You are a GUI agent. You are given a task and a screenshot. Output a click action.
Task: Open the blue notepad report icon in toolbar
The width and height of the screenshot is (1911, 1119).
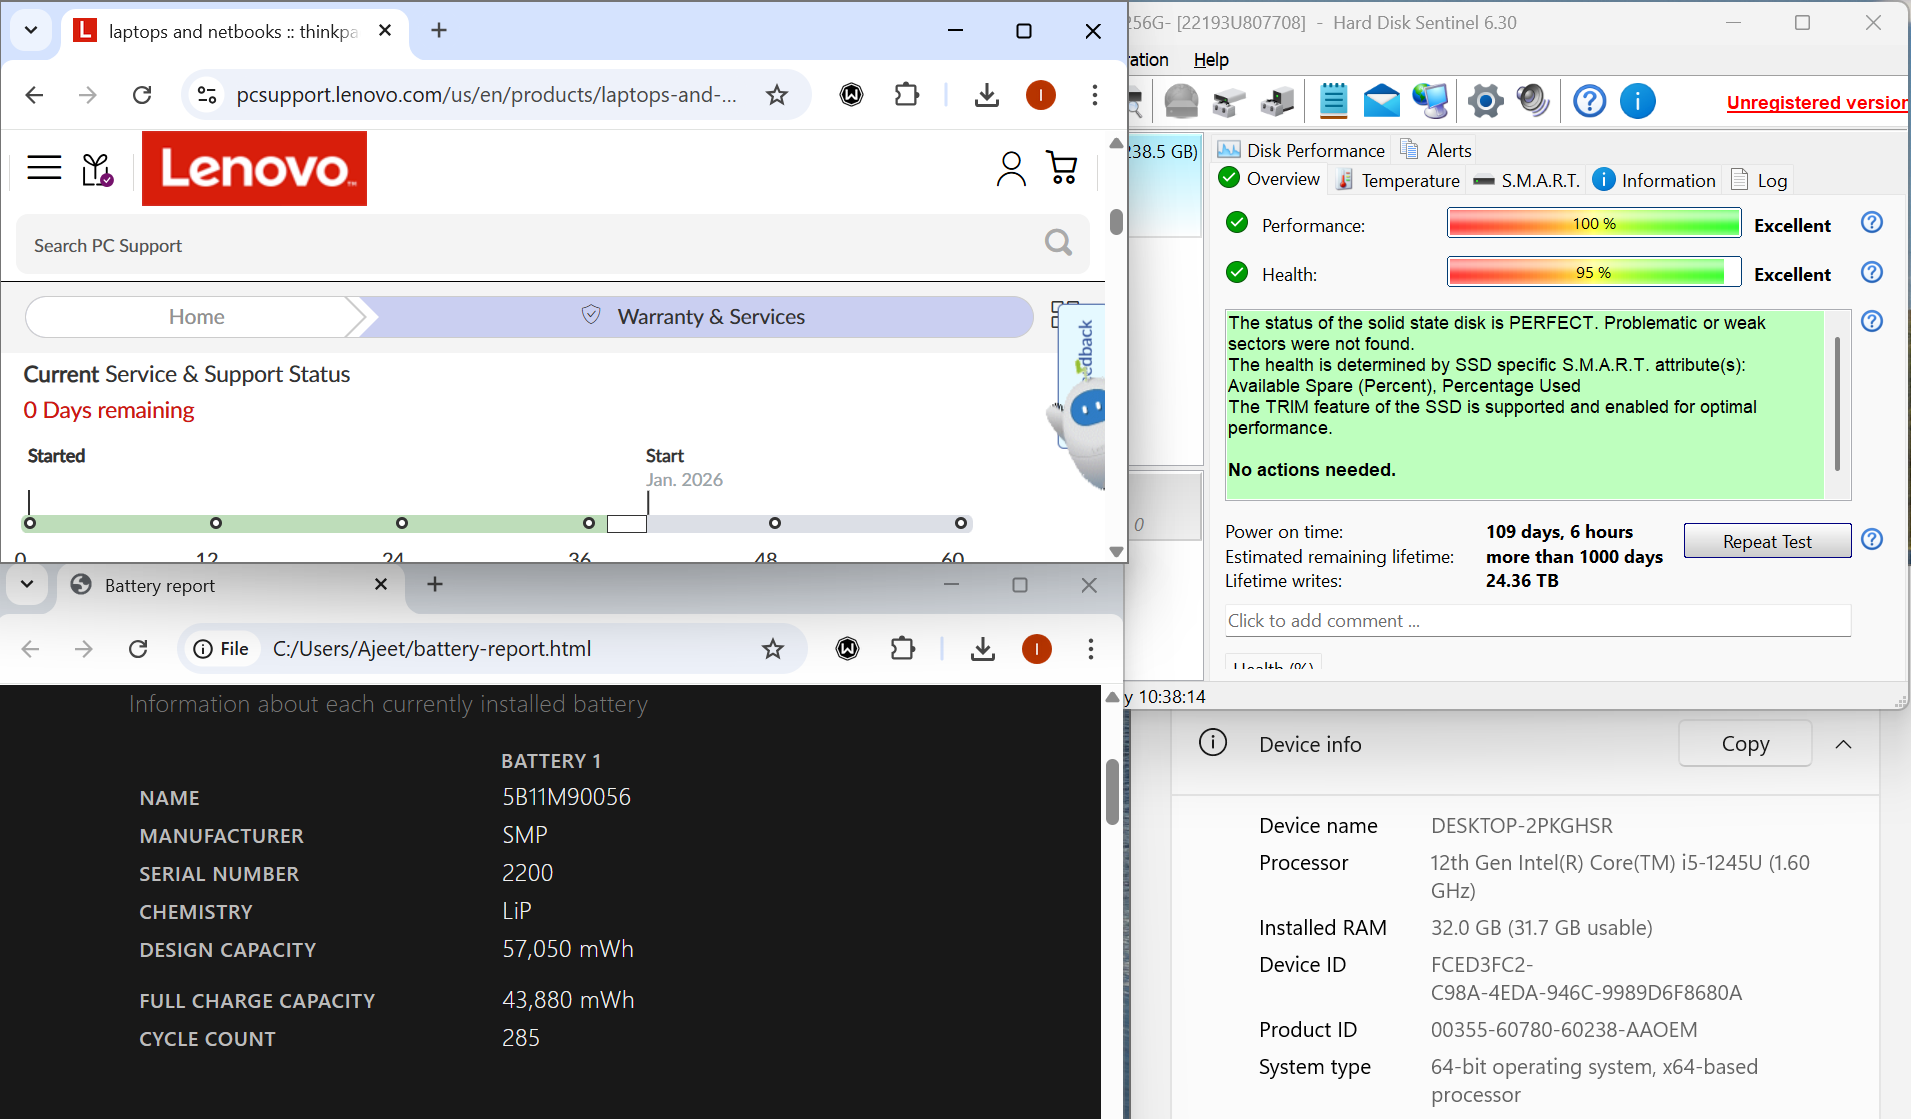point(1333,101)
